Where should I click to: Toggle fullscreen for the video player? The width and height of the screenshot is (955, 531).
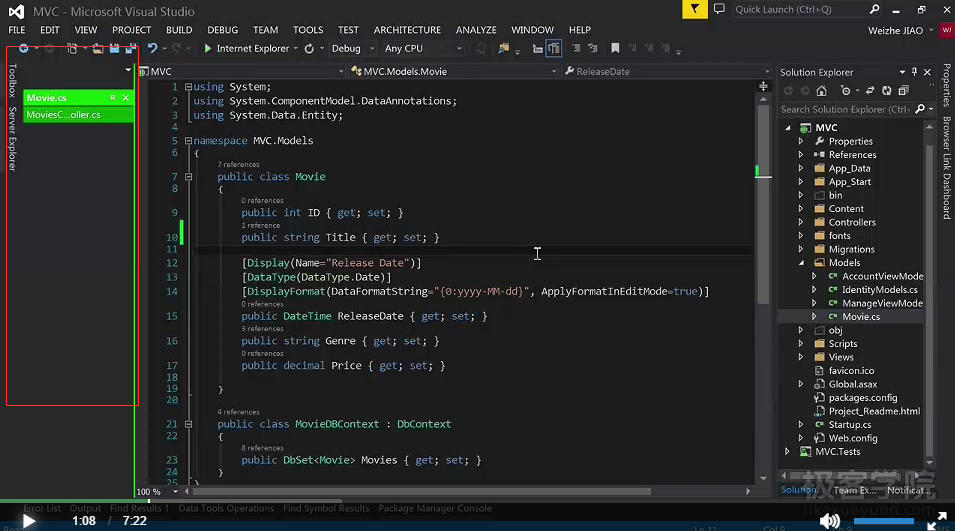(937, 521)
